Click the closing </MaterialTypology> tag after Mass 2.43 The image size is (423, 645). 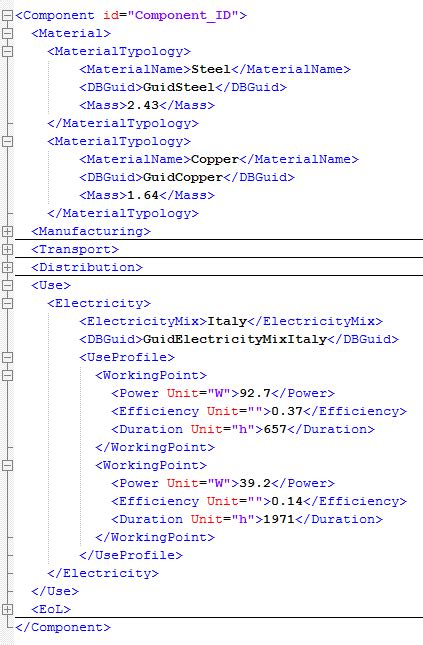tap(123, 123)
